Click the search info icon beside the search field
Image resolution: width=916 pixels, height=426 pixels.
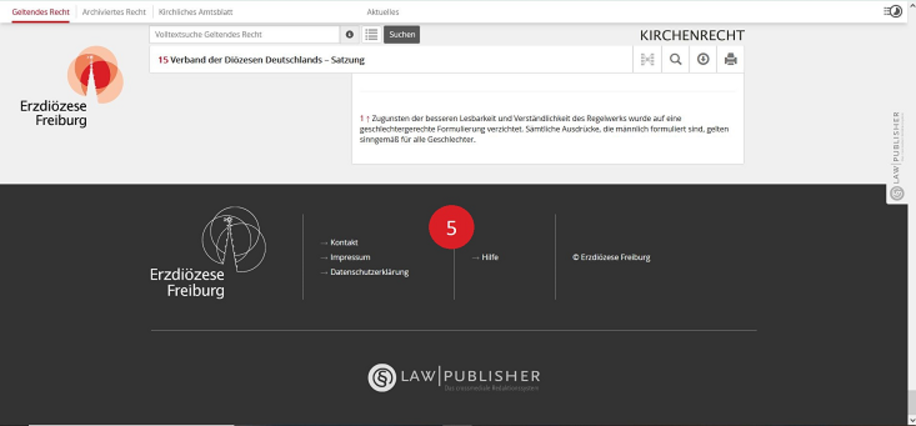click(350, 35)
